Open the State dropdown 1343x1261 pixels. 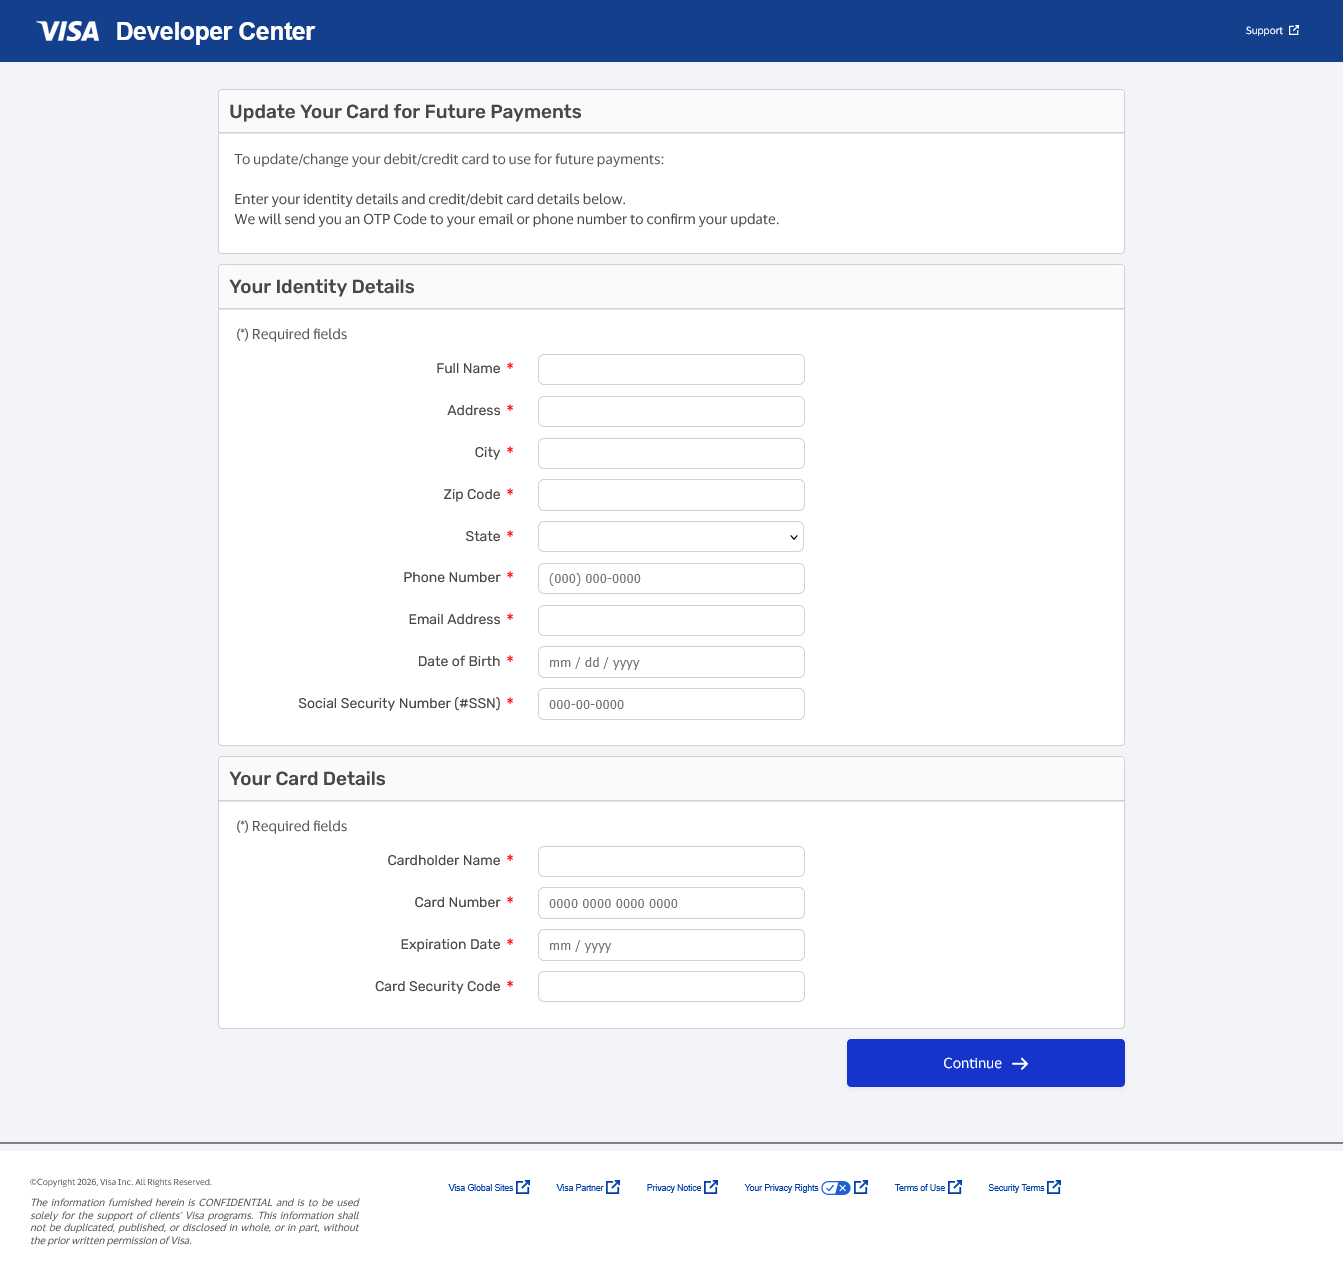click(671, 537)
